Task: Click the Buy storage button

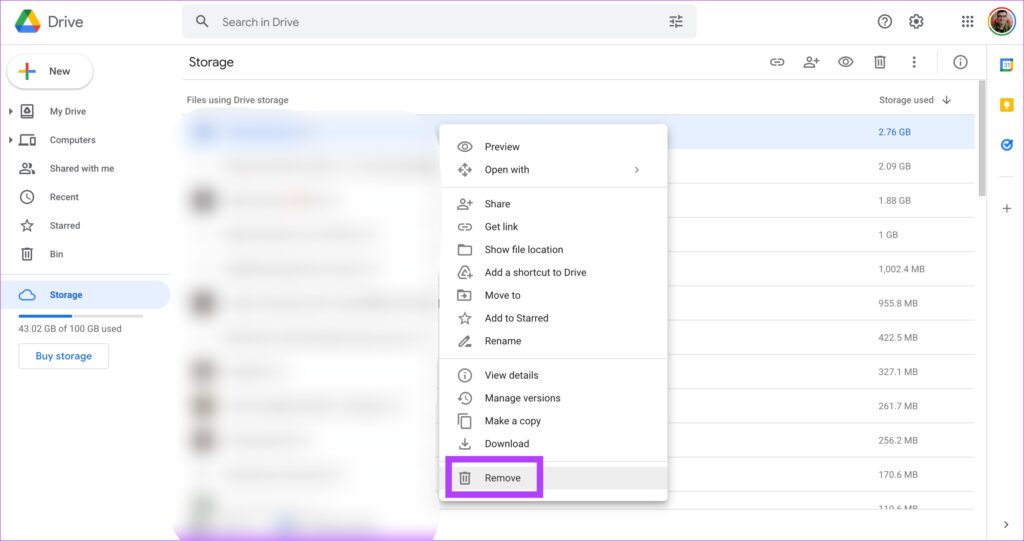Action: click(63, 356)
